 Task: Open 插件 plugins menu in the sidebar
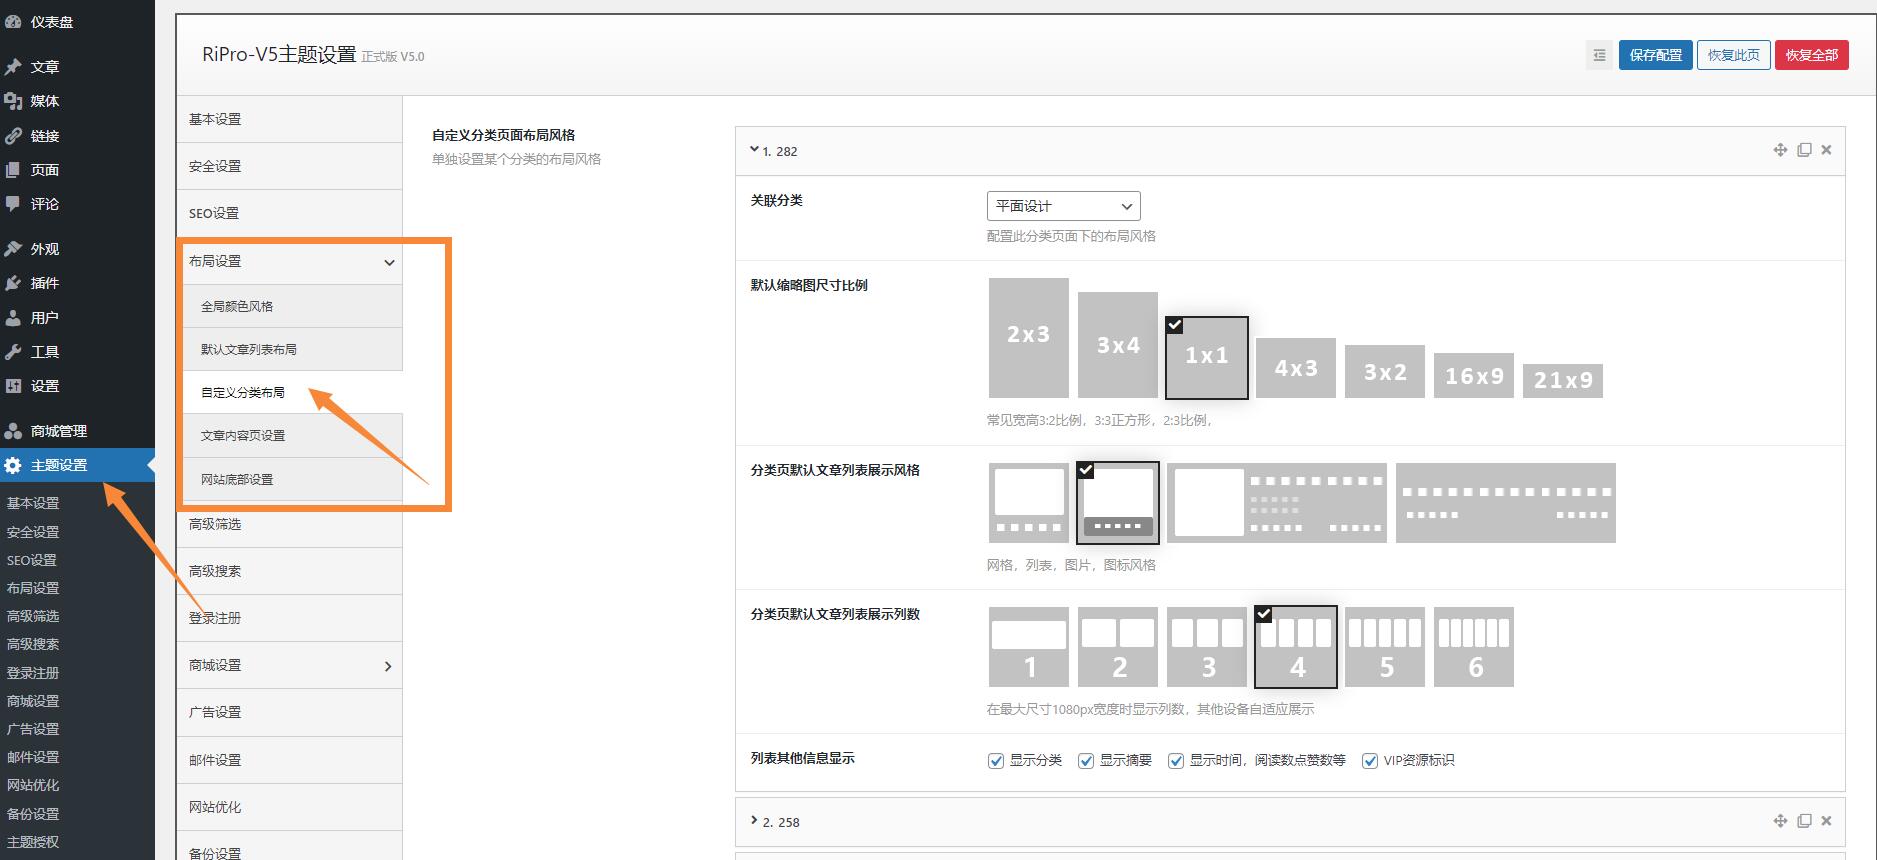click(x=44, y=283)
